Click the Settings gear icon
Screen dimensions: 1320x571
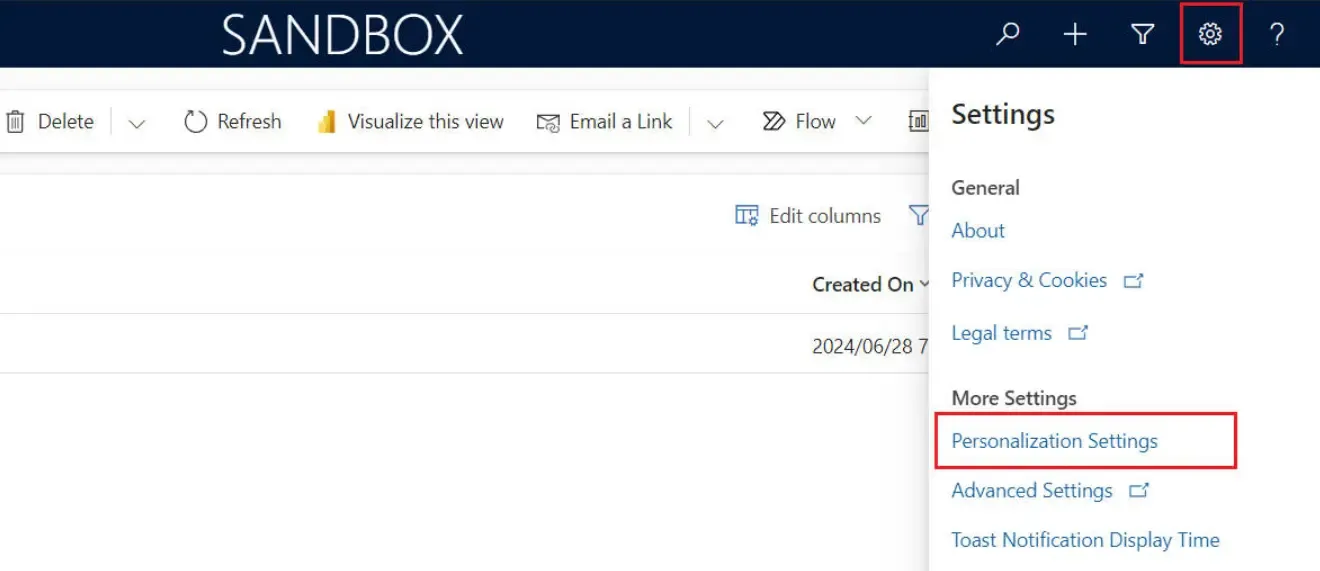[1210, 35]
